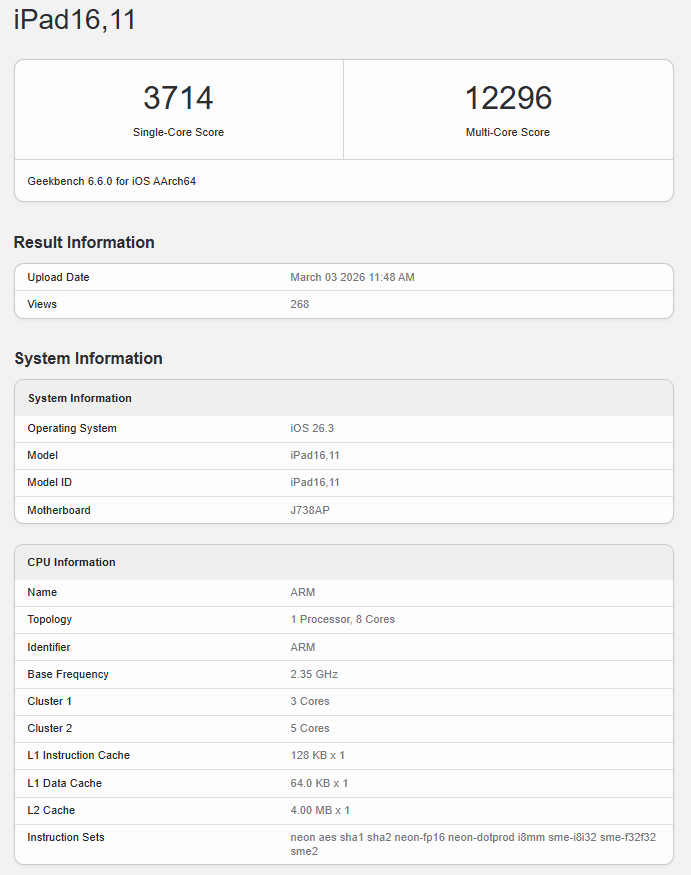Click the single-core score 3714

tap(178, 98)
